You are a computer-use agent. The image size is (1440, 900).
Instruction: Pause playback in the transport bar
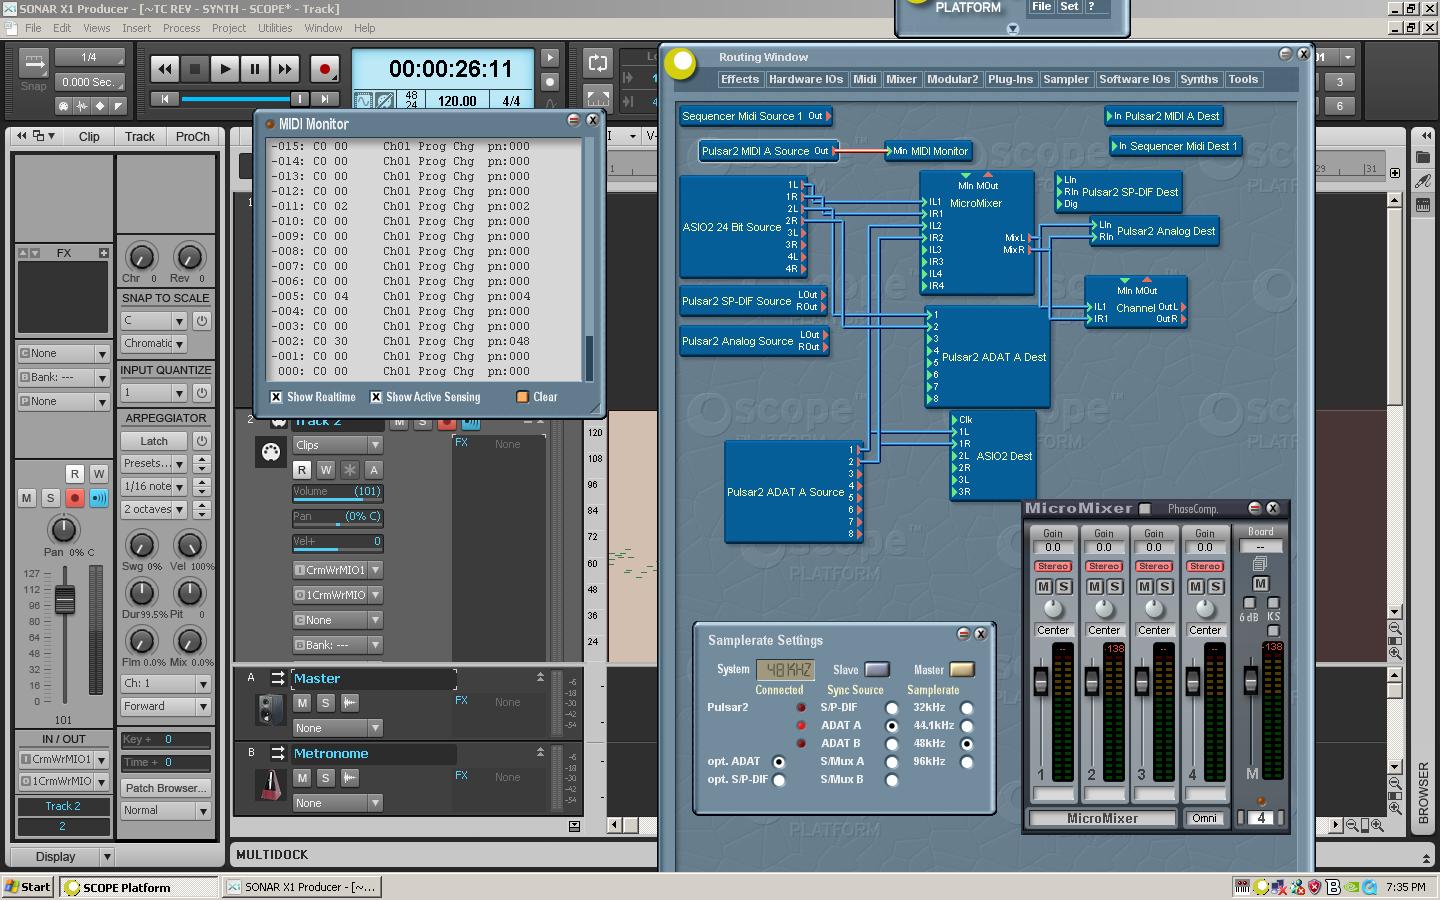pos(255,69)
